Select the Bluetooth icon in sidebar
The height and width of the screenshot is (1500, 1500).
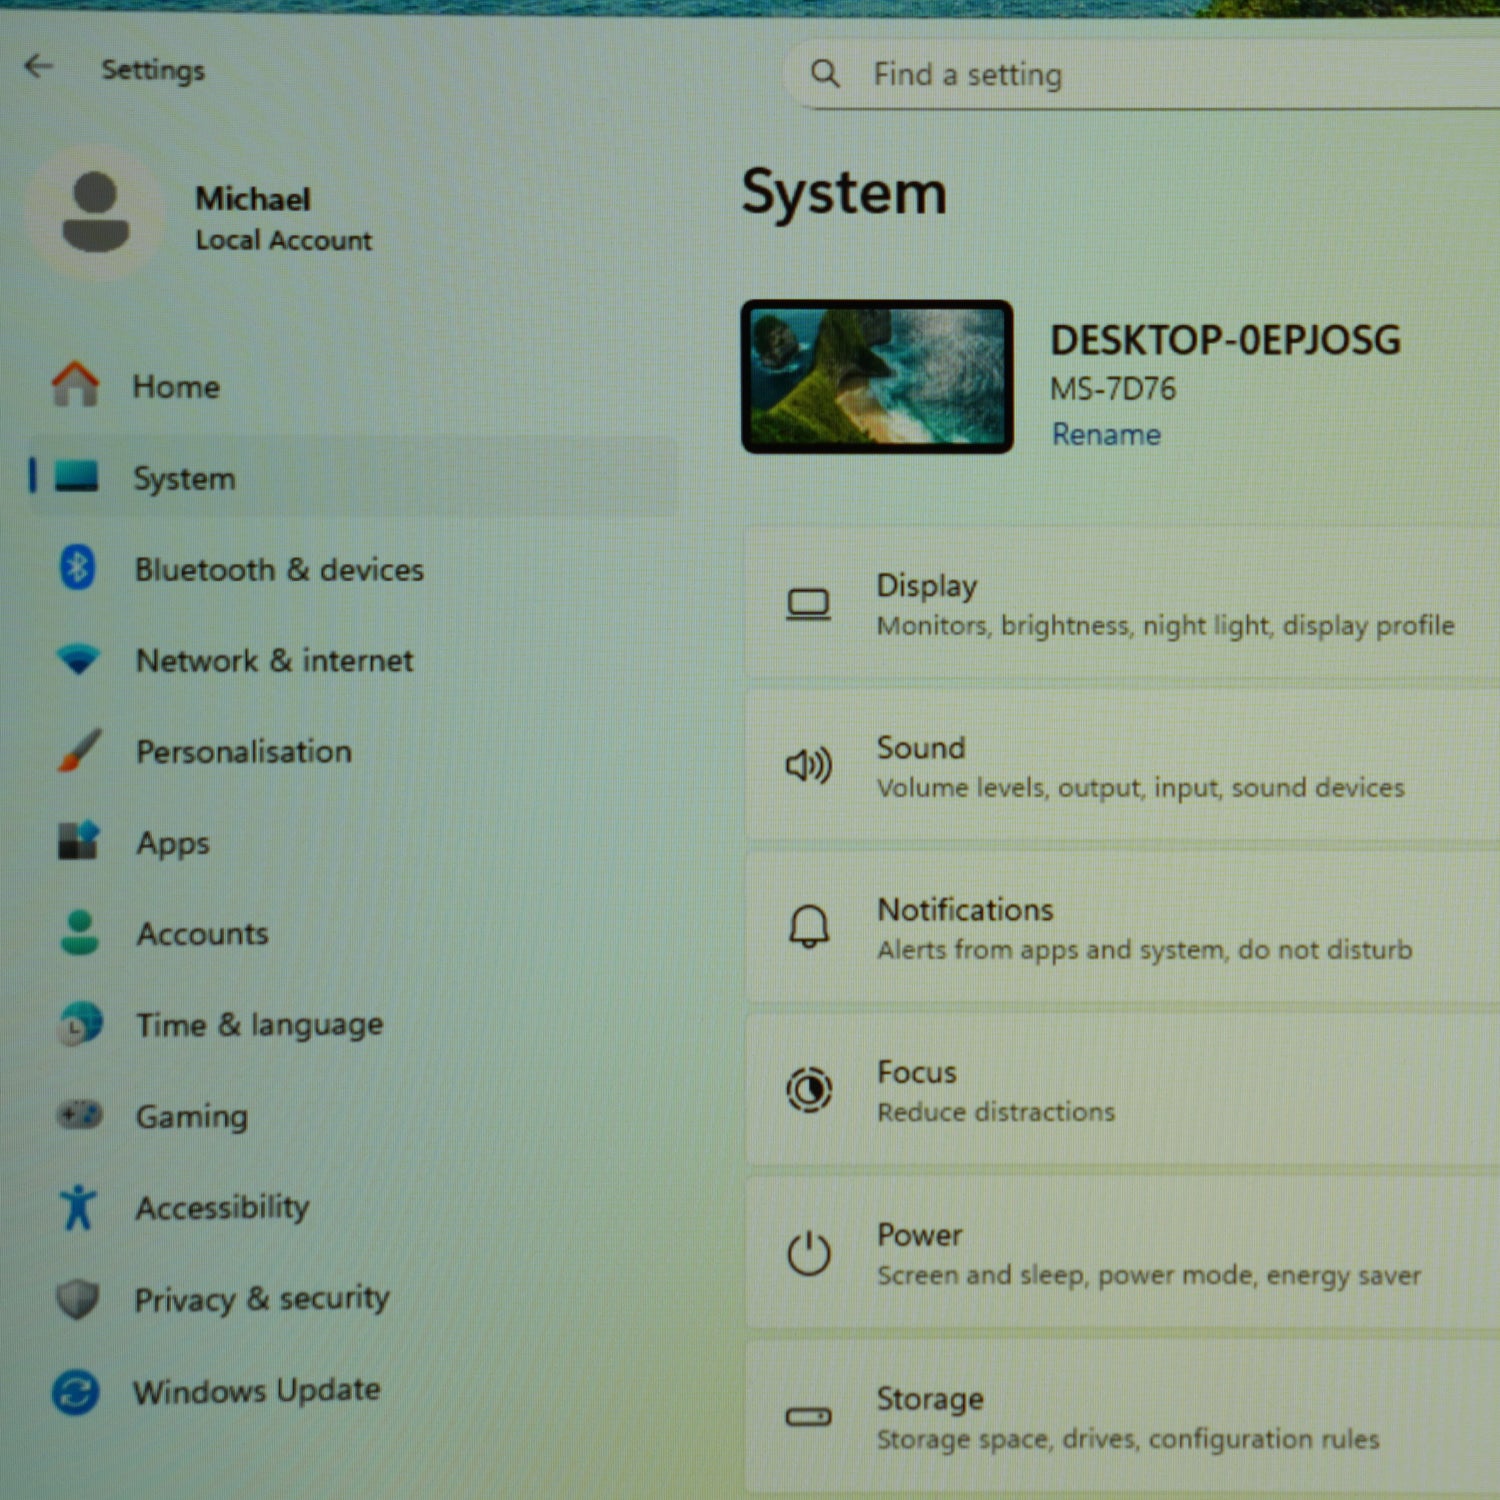77,568
